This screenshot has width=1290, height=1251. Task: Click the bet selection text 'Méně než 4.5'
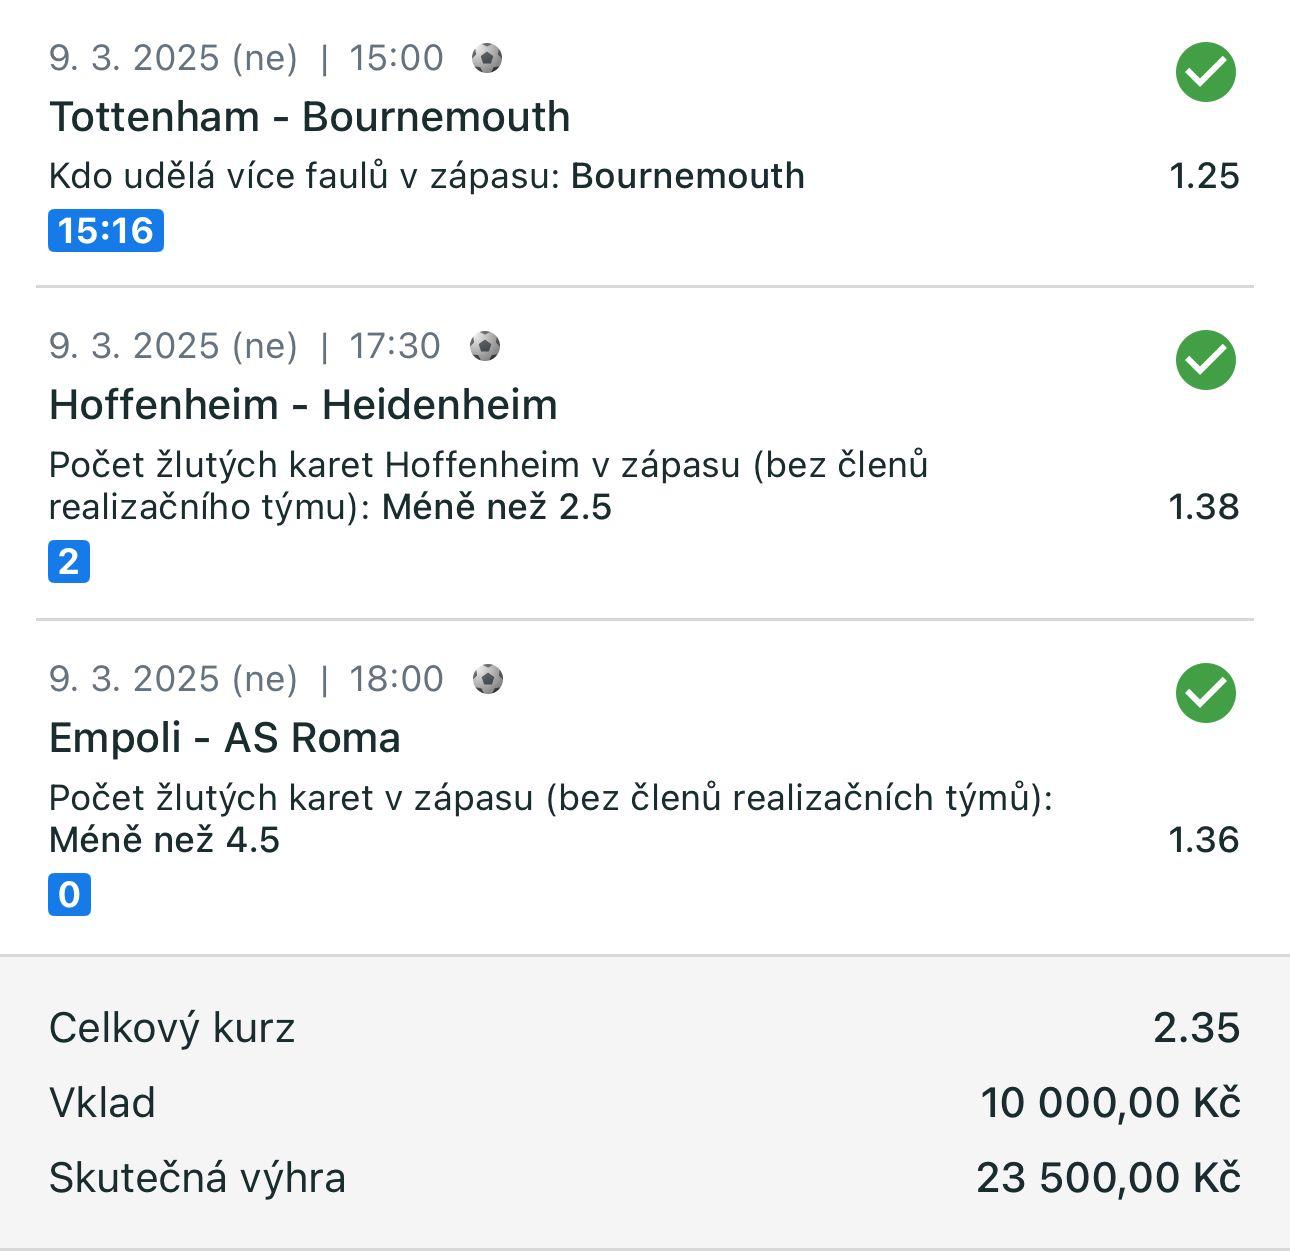[x=165, y=840]
